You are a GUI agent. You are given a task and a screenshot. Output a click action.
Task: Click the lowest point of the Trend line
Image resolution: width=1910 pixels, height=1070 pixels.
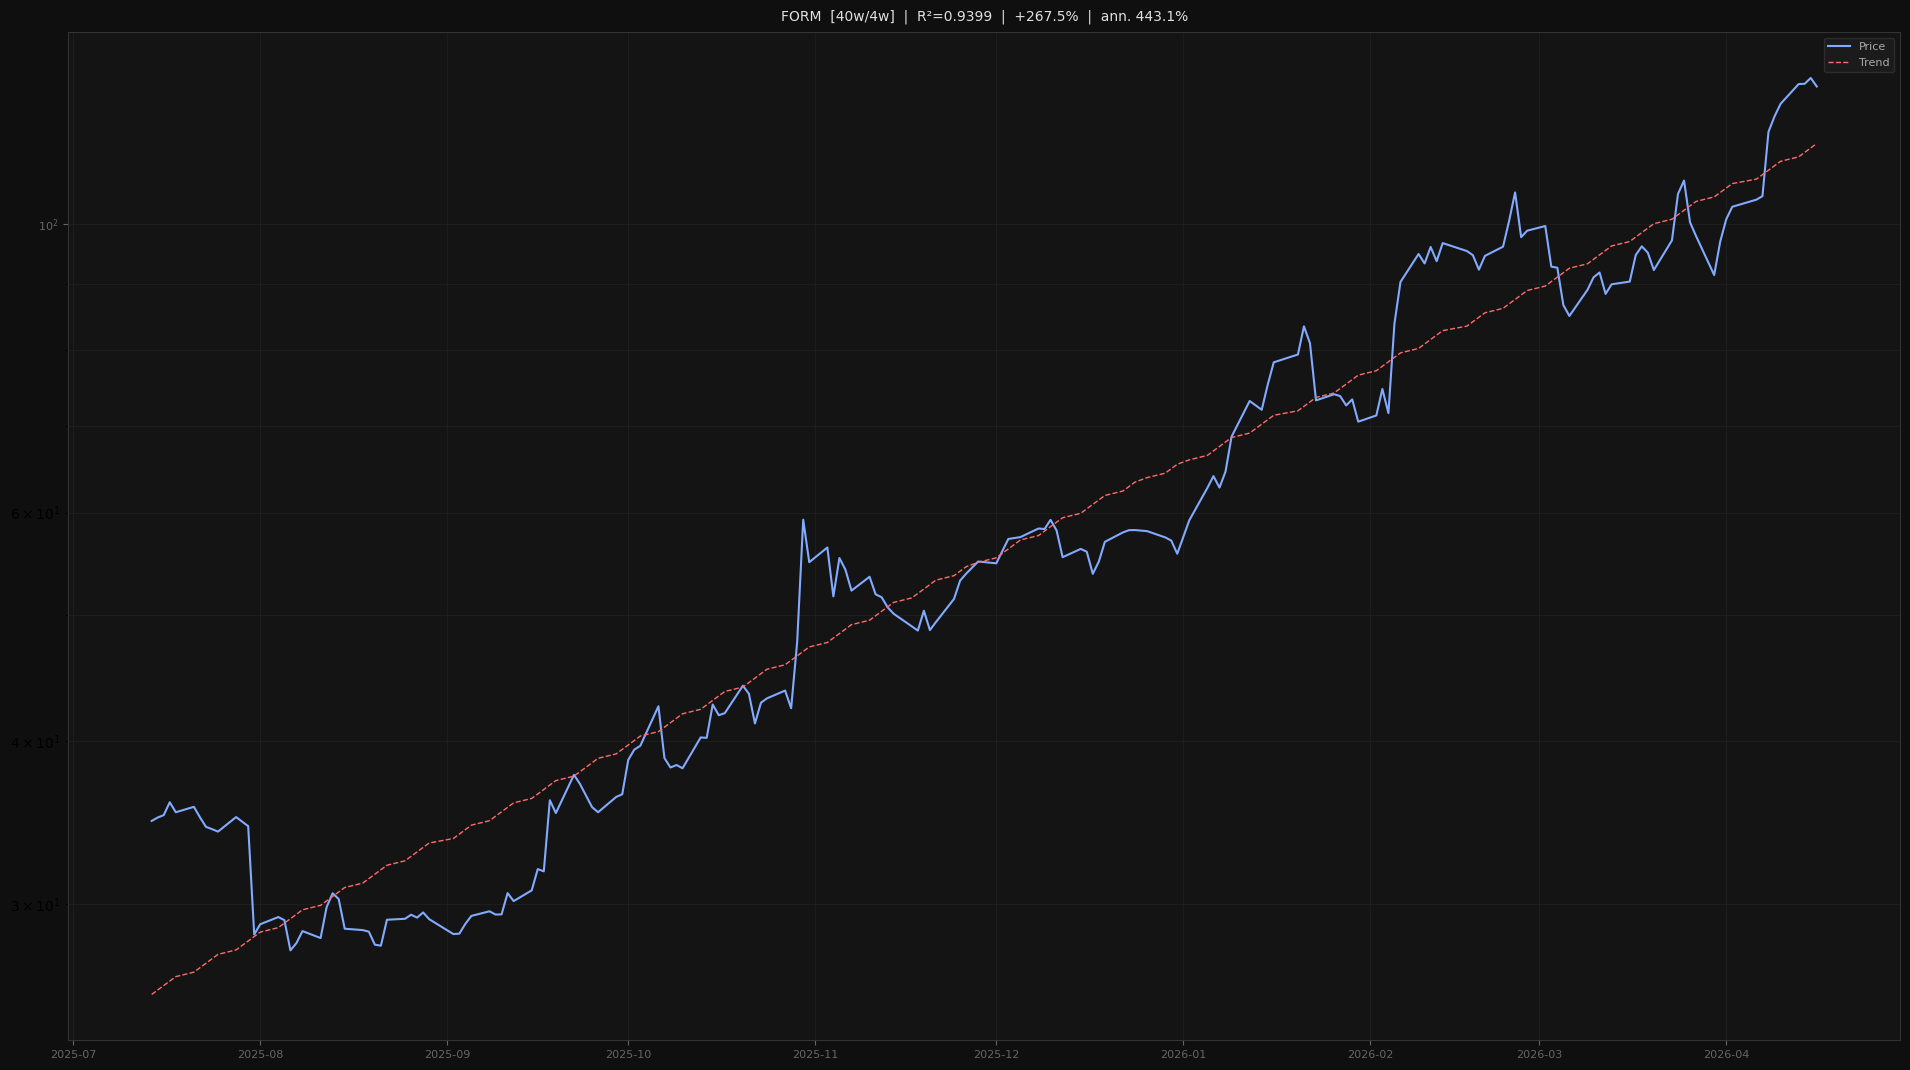pos(153,993)
